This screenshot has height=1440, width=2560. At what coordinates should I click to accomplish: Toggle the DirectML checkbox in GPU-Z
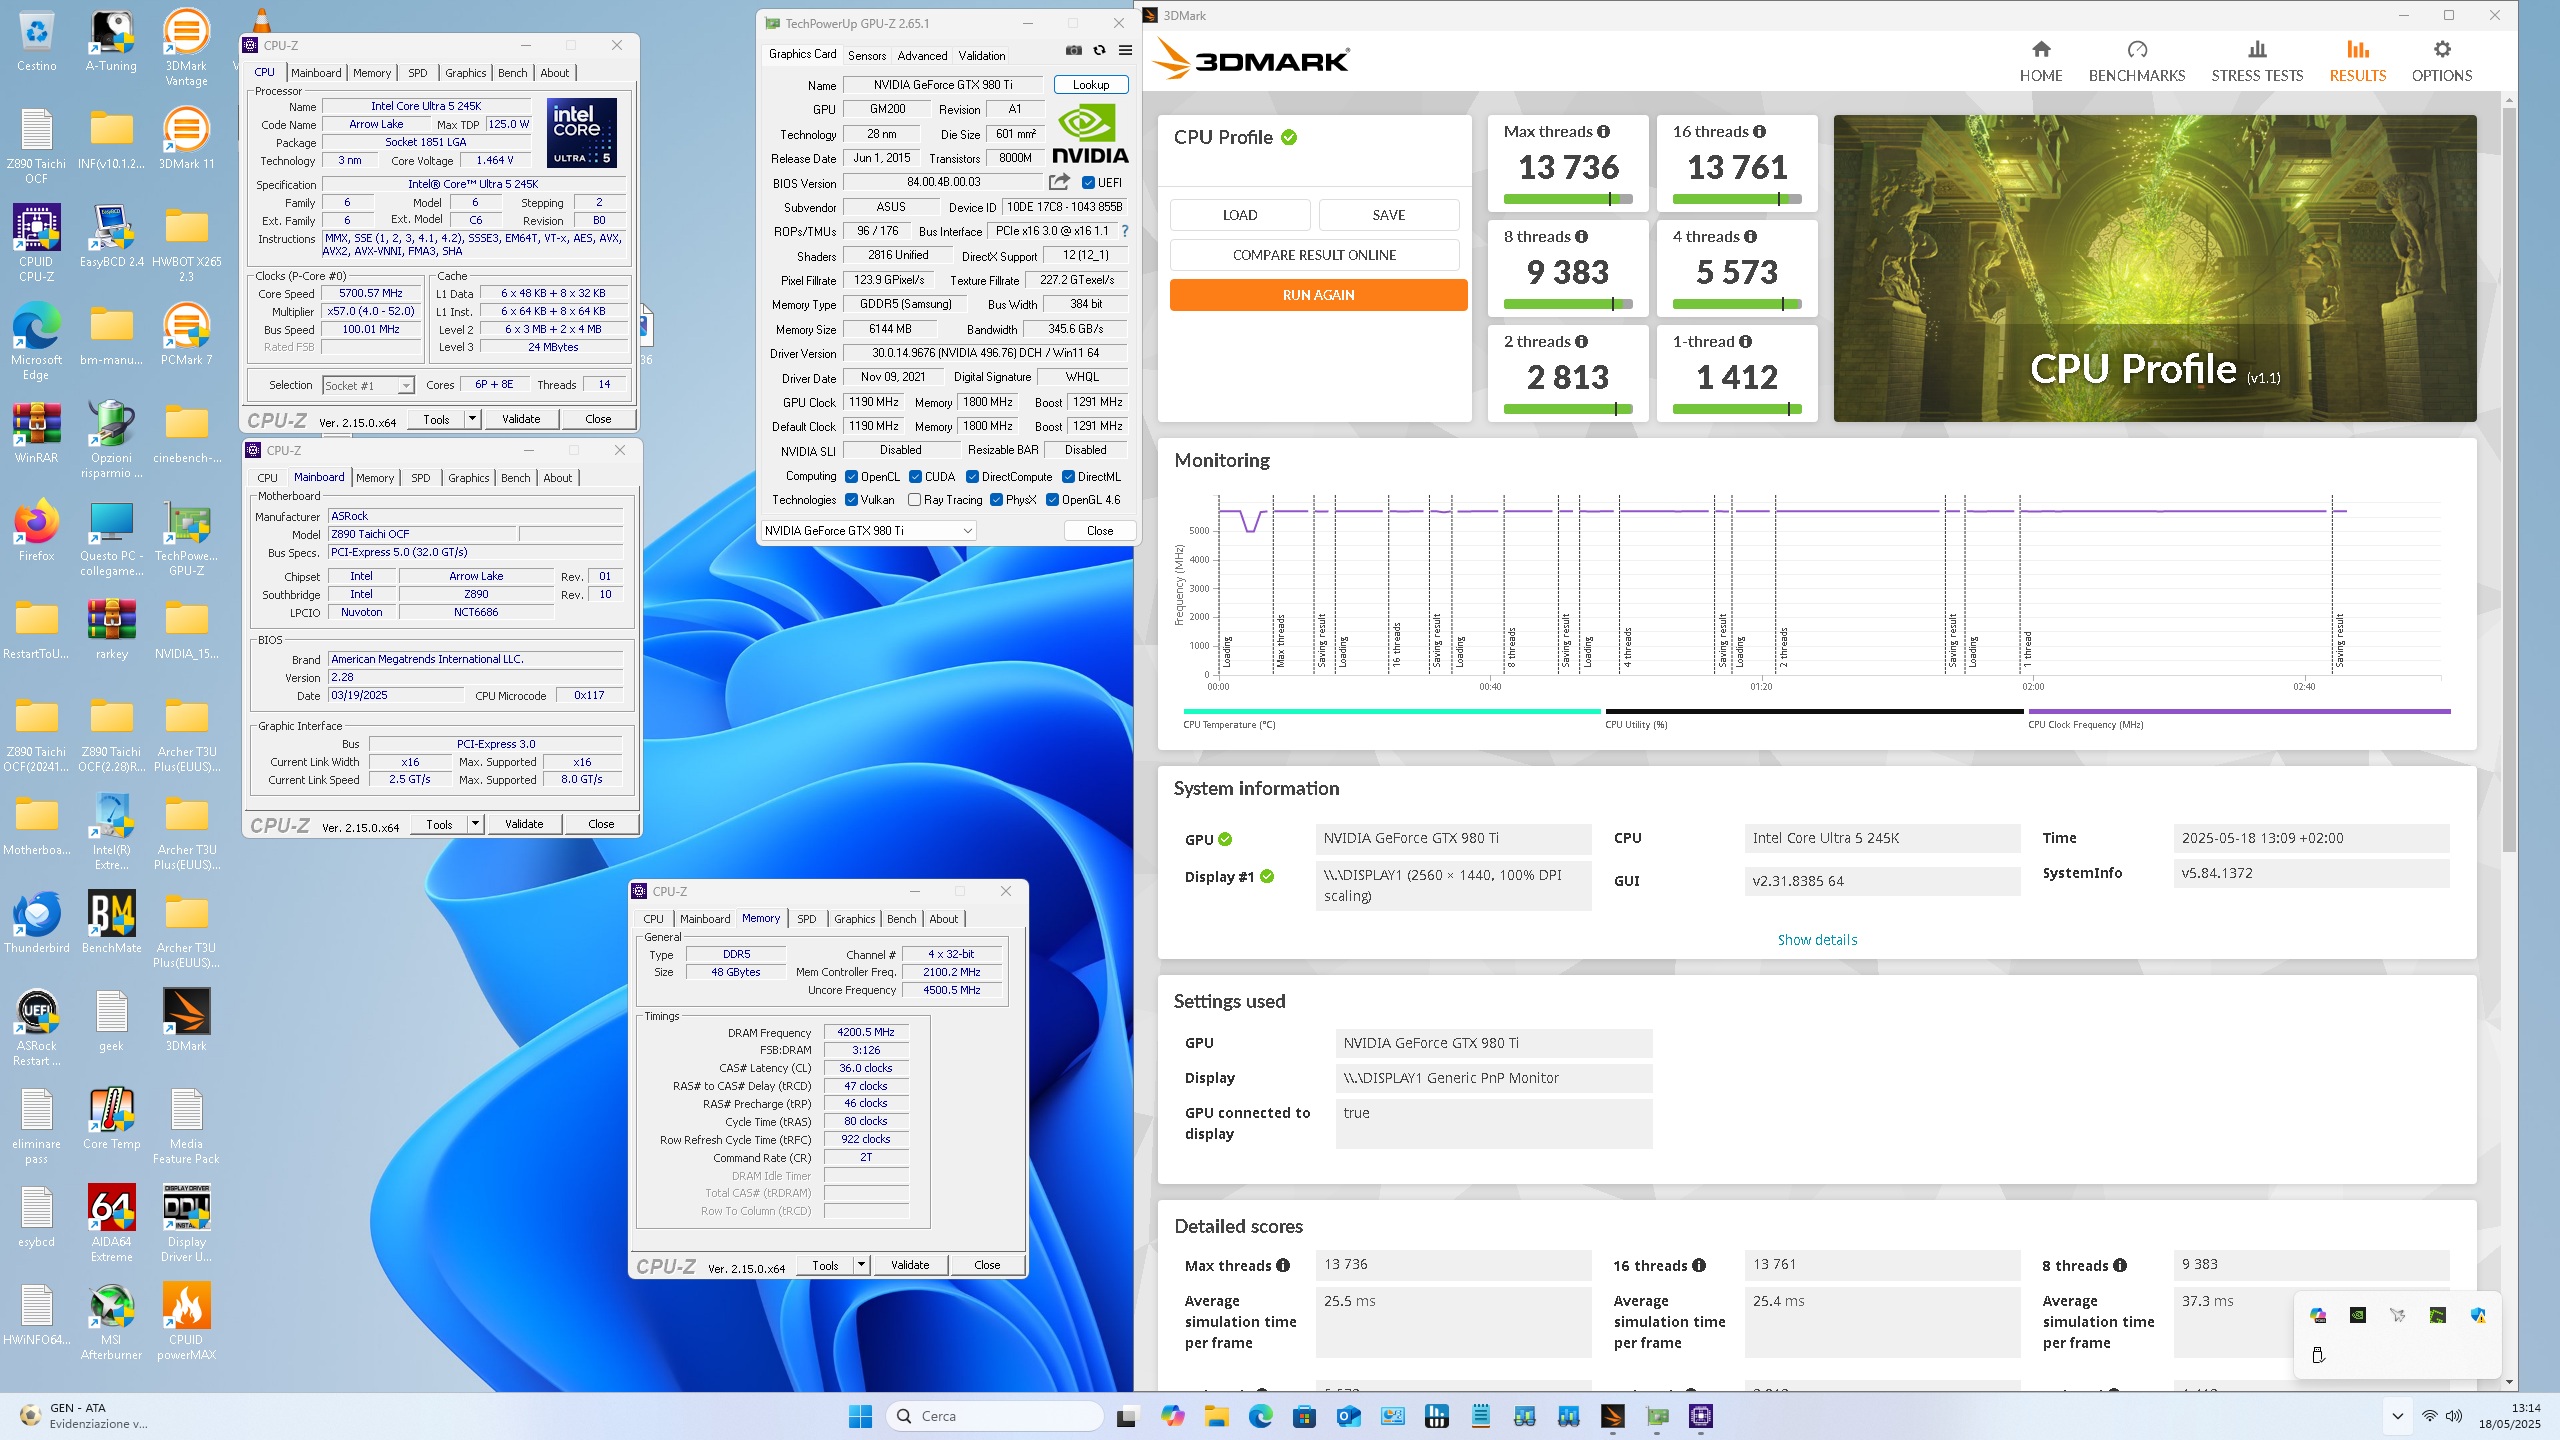click(1068, 477)
